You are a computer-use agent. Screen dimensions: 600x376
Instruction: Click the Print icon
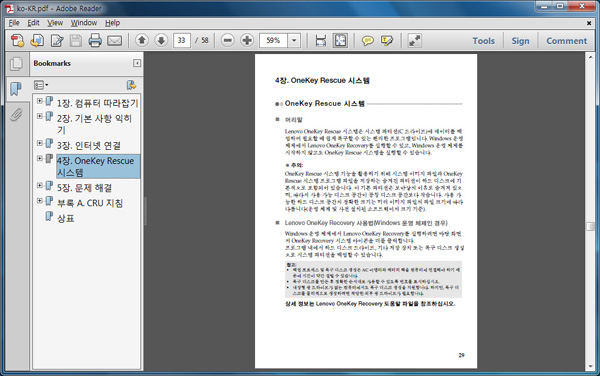pyautogui.click(x=95, y=40)
